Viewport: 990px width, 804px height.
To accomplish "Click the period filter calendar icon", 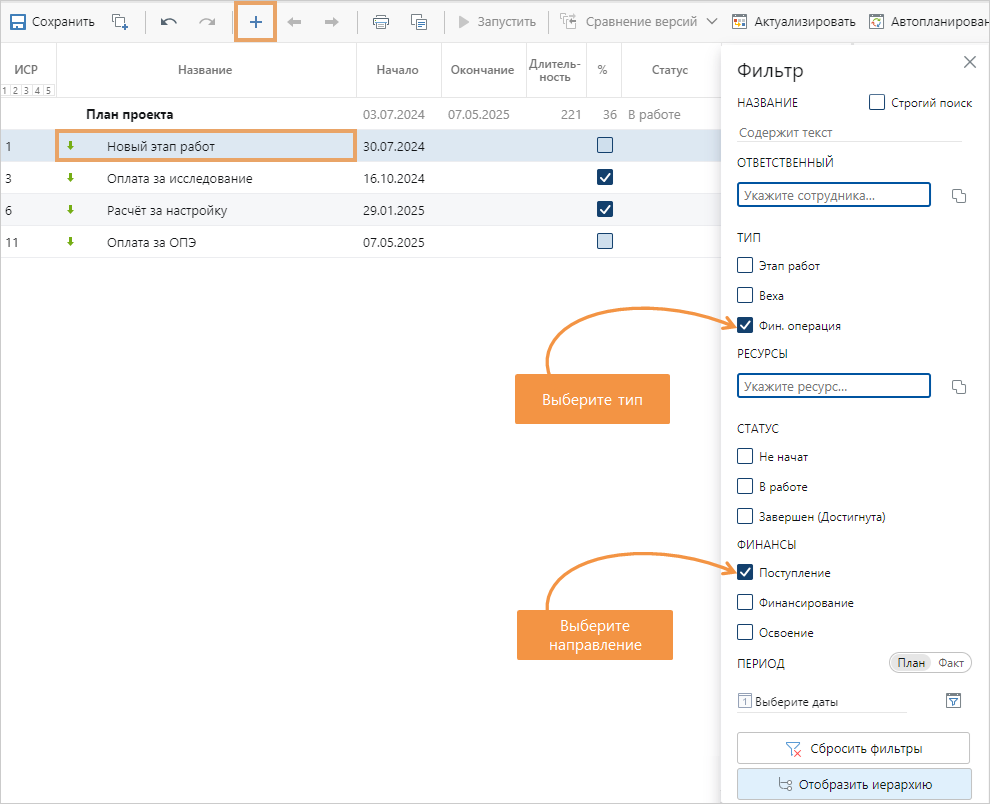I will coord(953,701).
